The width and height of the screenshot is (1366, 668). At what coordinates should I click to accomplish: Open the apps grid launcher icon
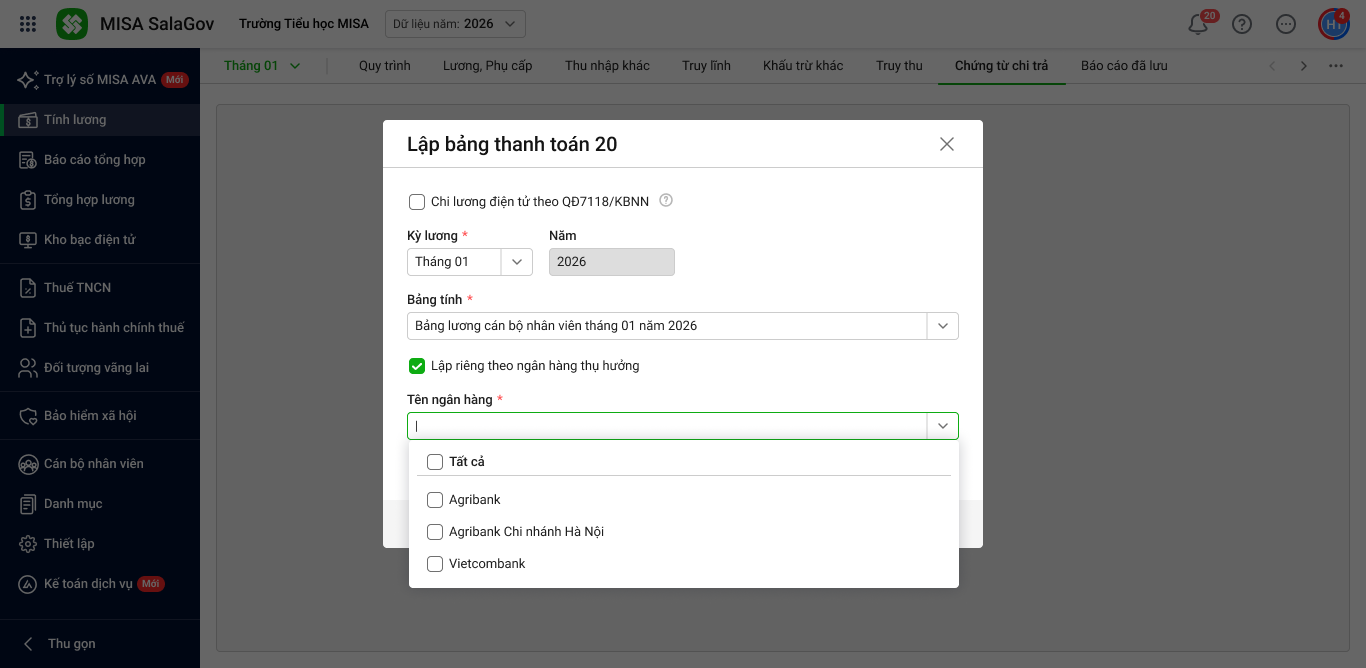(x=28, y=24)
